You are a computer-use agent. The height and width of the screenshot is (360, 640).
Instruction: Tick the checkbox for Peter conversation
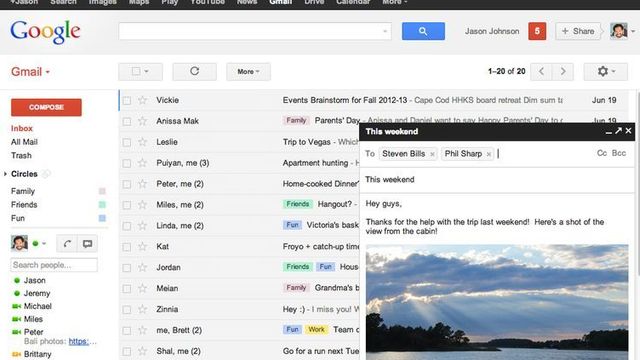(127, 184)
